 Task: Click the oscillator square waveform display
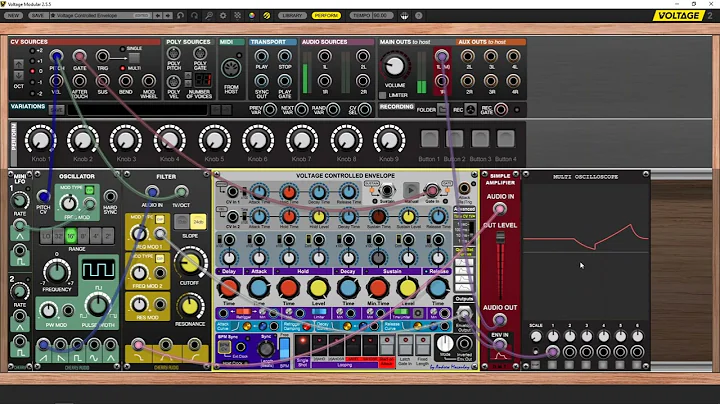point(98,269)
